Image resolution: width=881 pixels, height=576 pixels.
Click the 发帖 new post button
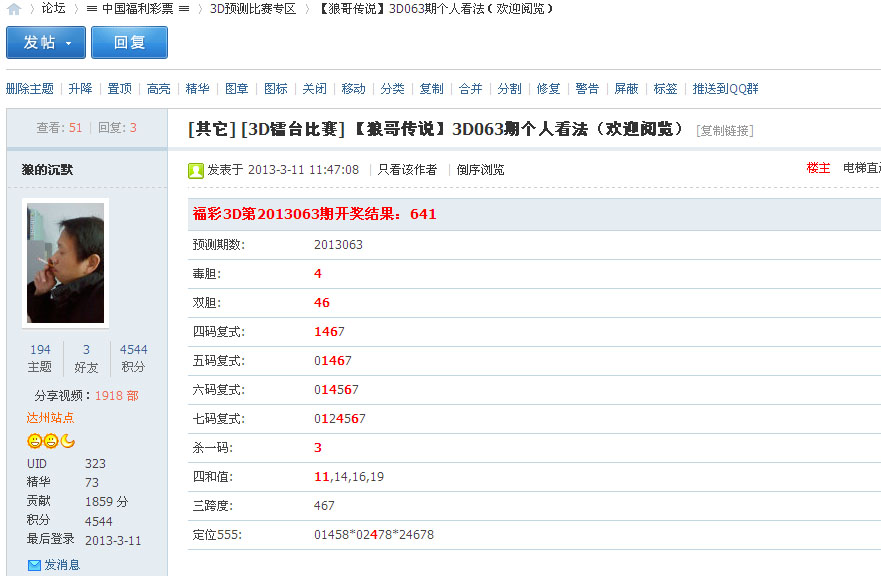tap(46, 42)
